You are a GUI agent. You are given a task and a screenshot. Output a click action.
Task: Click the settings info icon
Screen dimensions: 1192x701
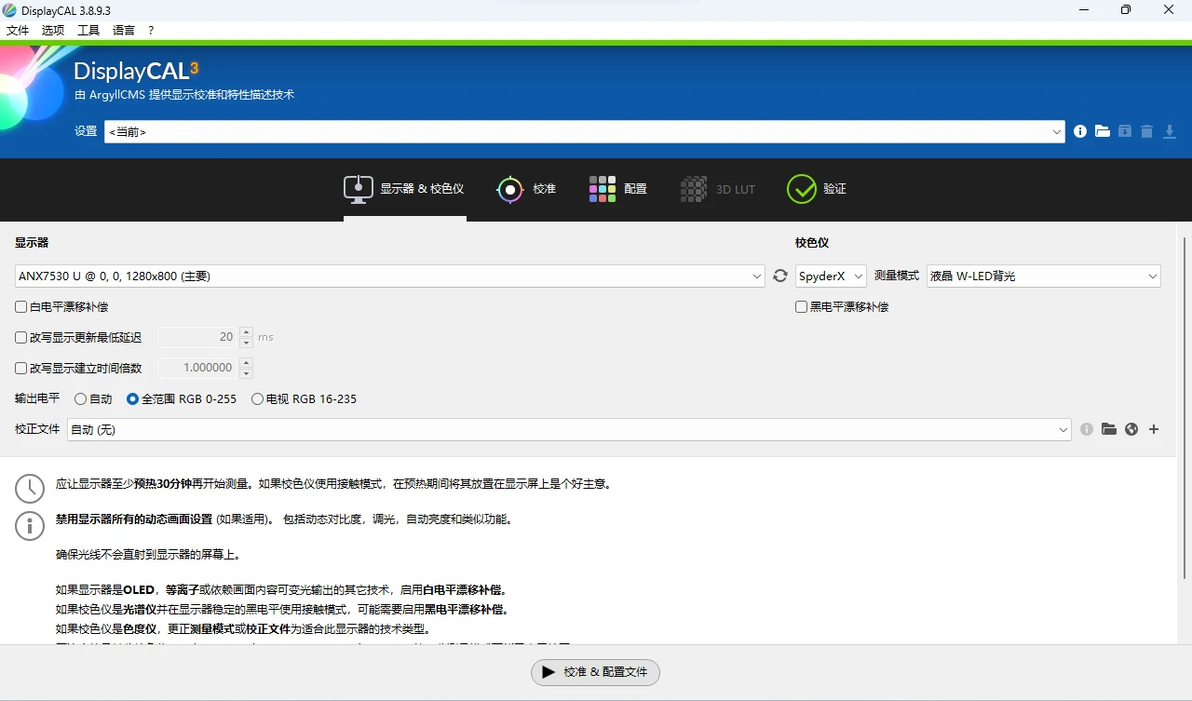click(x=1079, y=132)
